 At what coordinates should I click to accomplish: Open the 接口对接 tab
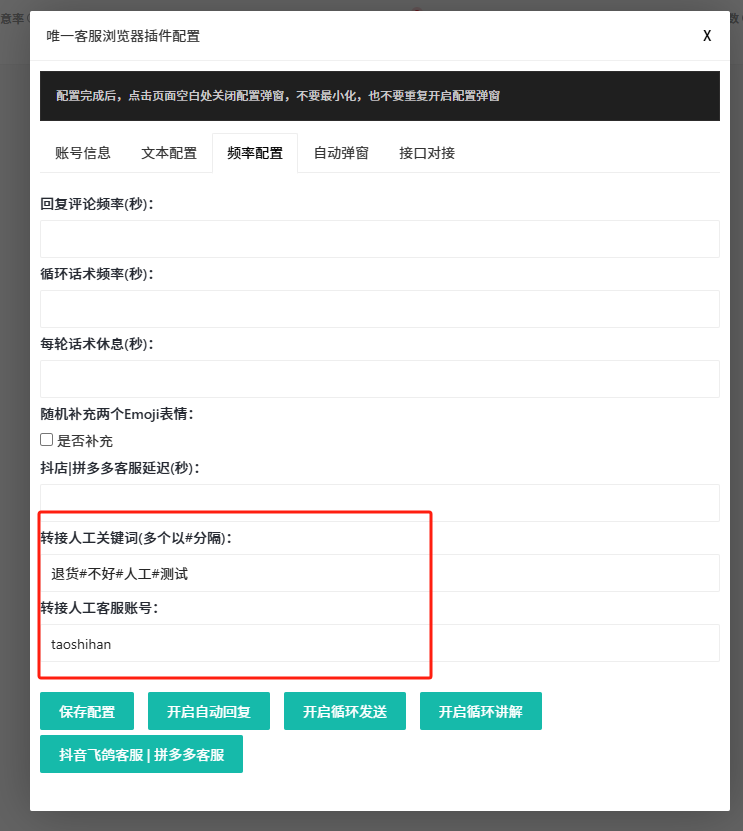[x=427, y=153]
